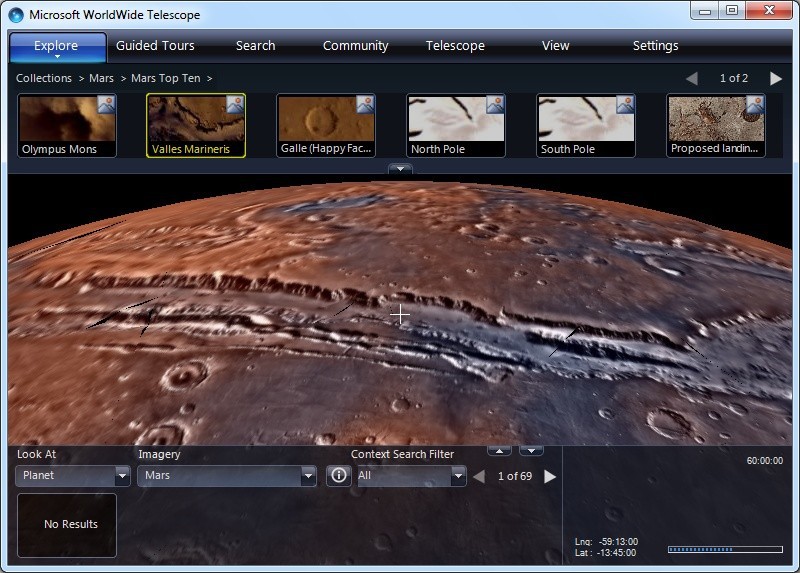The height and width of the screenshot is (573, 800).
Task: Go to previous thumbnail page arrow
Action: 692,79
